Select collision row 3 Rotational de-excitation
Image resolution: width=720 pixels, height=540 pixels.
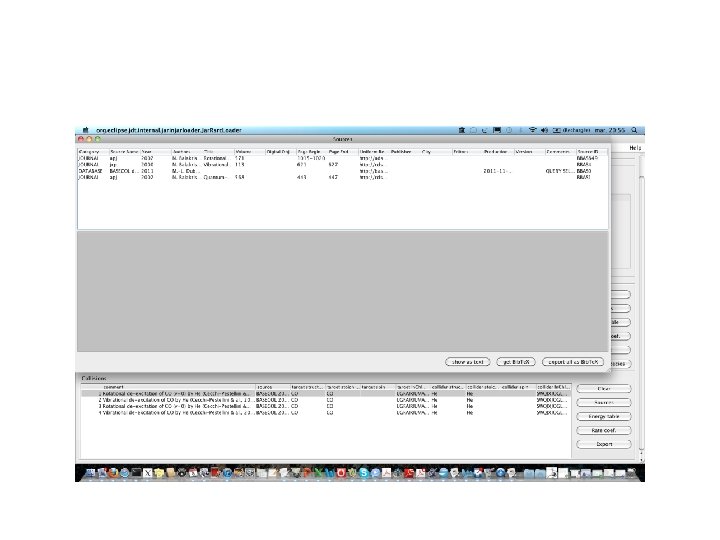[x=326, y=406]
